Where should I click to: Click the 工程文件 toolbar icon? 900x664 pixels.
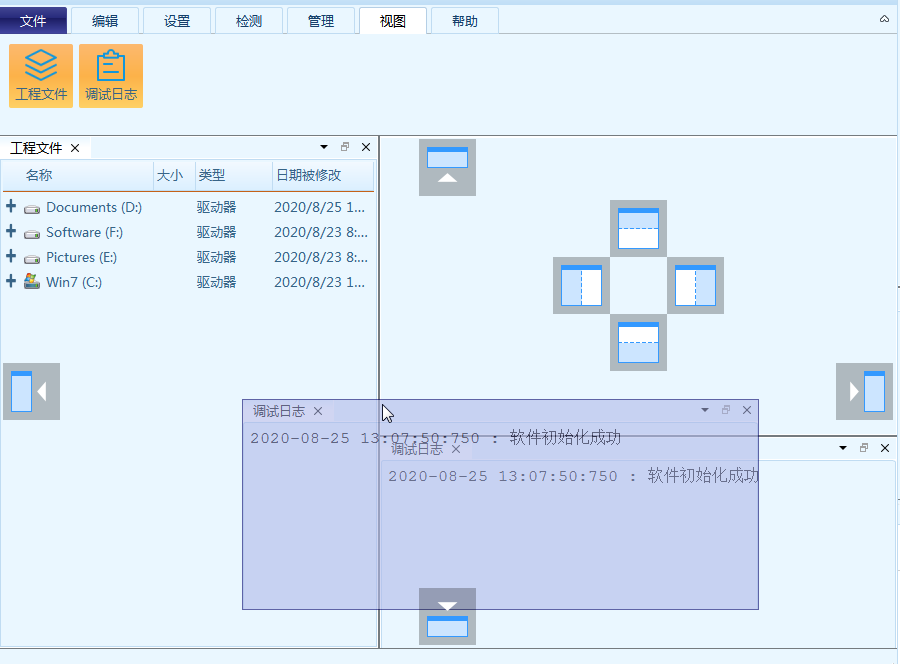click(41, 75)
